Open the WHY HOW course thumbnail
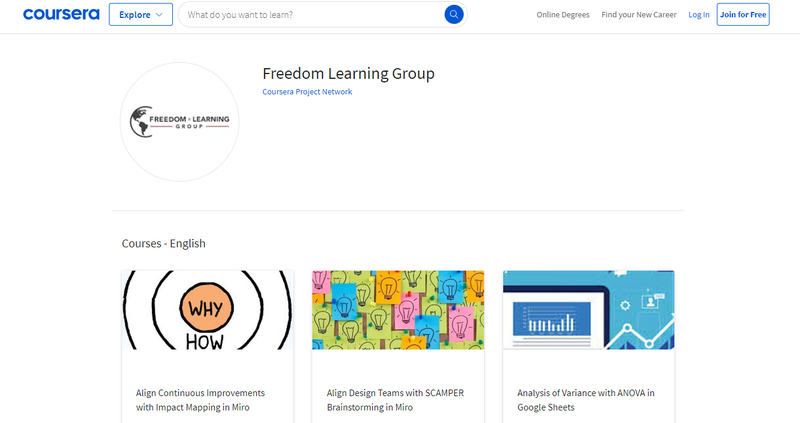 tap(207, 309)
